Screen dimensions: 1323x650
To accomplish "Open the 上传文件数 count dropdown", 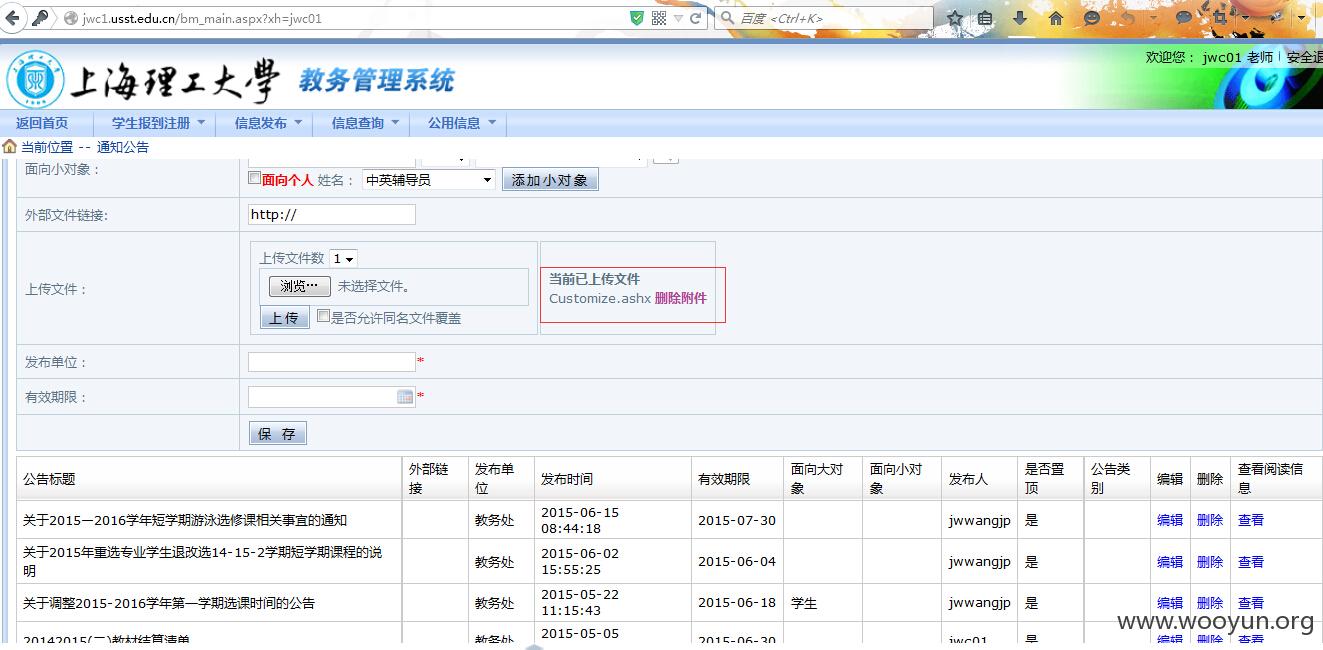I will pyautogui.click(x=343, y=258).
